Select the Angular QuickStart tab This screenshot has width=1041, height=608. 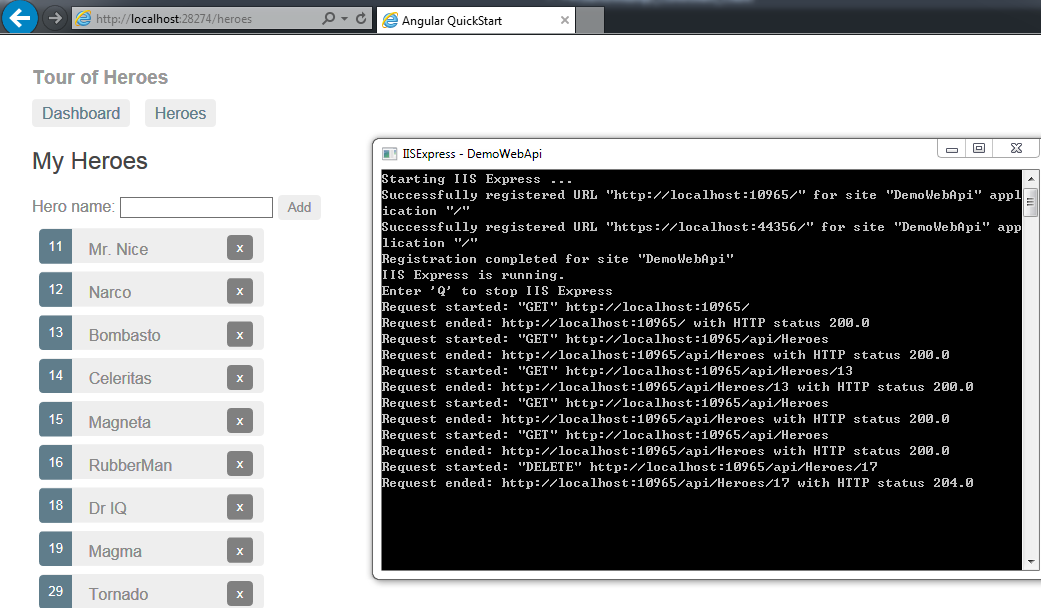click(475, 20)
